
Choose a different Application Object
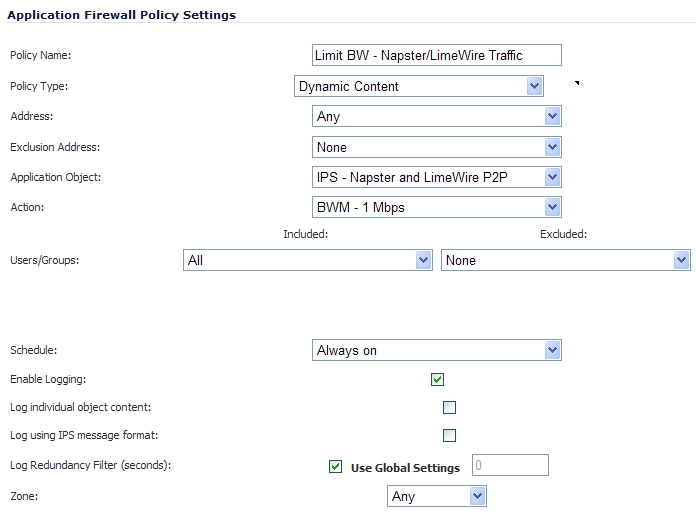(x=436, y=177)
